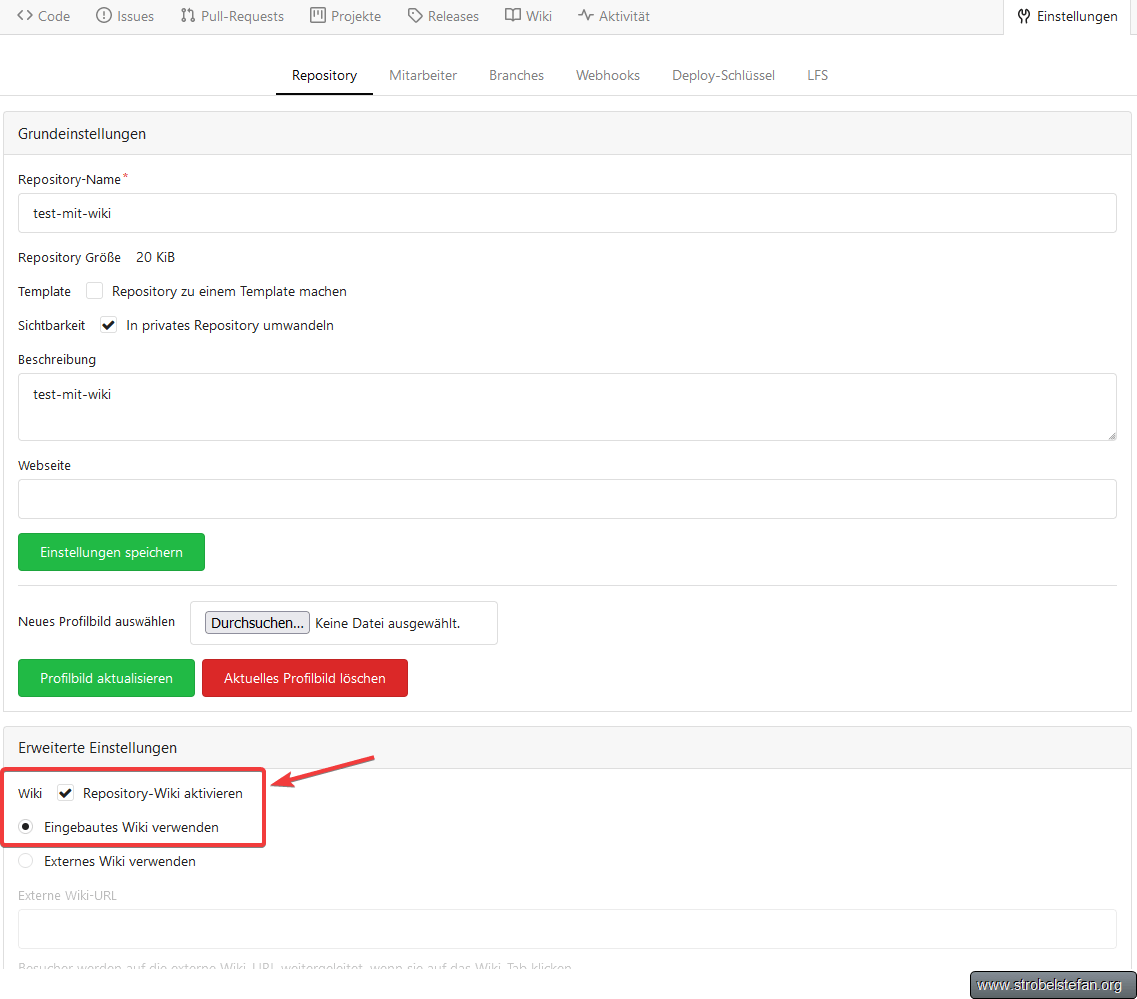Select Eingebautes Wiki verwenden radio option
This screenshot has width=1137, height=999.
click(x=26, y=827)
